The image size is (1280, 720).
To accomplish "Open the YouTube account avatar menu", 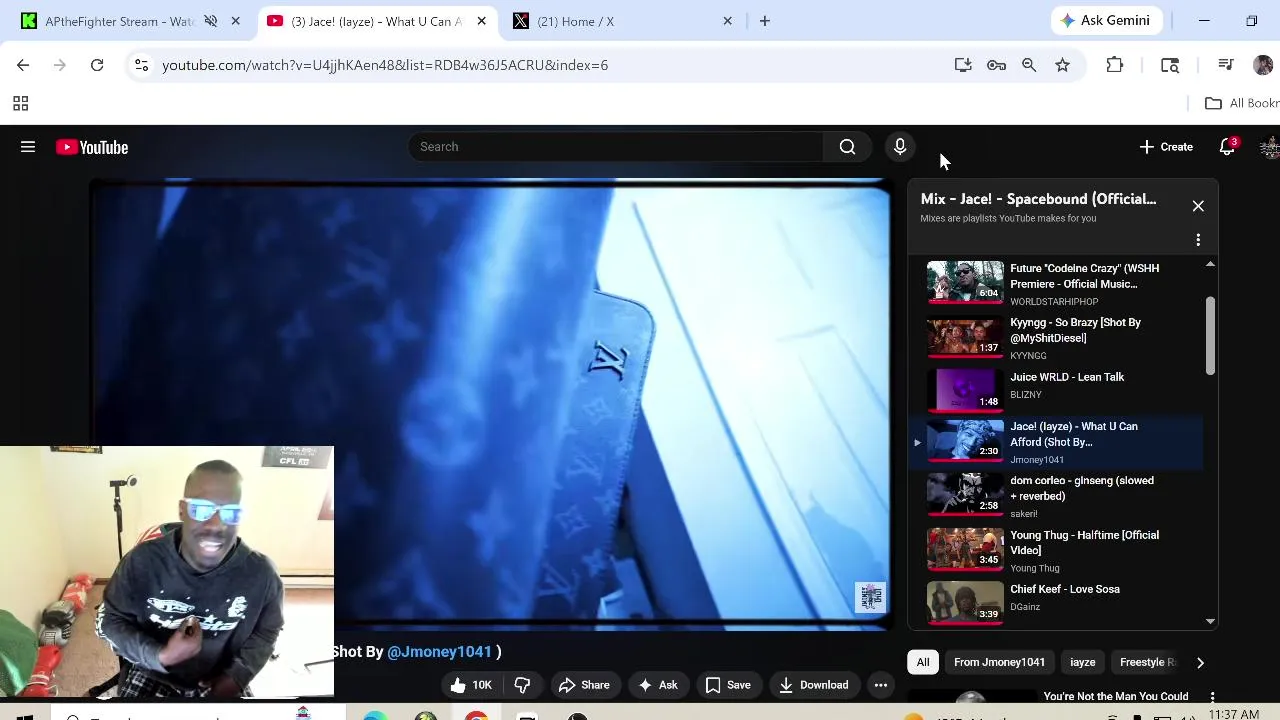I will 1270,147.
